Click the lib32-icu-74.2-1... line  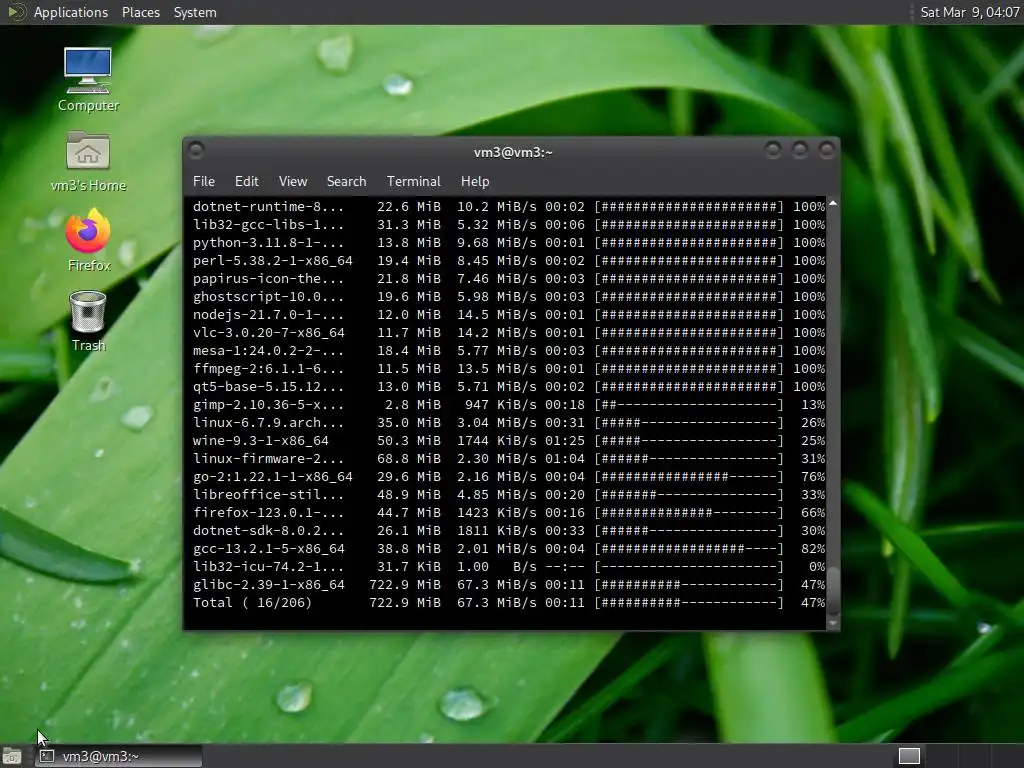(x=509, y=567)
